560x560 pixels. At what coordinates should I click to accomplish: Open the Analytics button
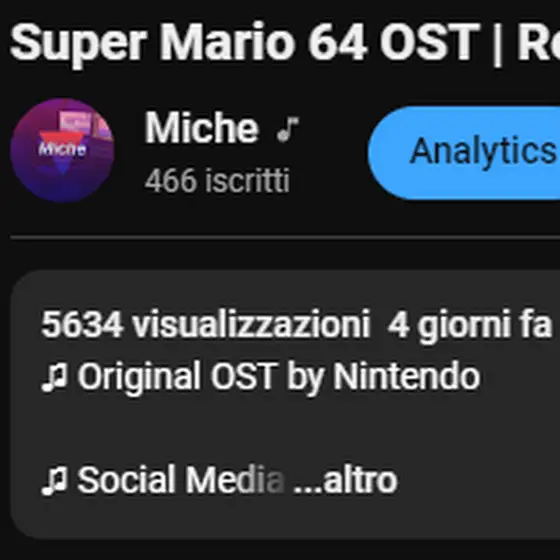coord(464,152)
